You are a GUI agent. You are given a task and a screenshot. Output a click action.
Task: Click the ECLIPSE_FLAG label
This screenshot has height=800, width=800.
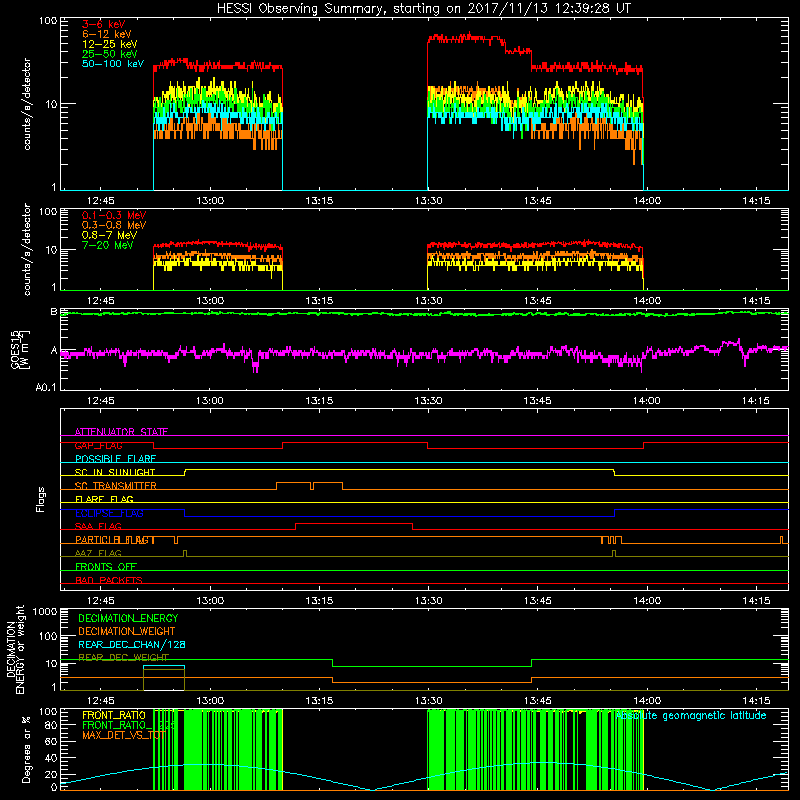point(109,513)
